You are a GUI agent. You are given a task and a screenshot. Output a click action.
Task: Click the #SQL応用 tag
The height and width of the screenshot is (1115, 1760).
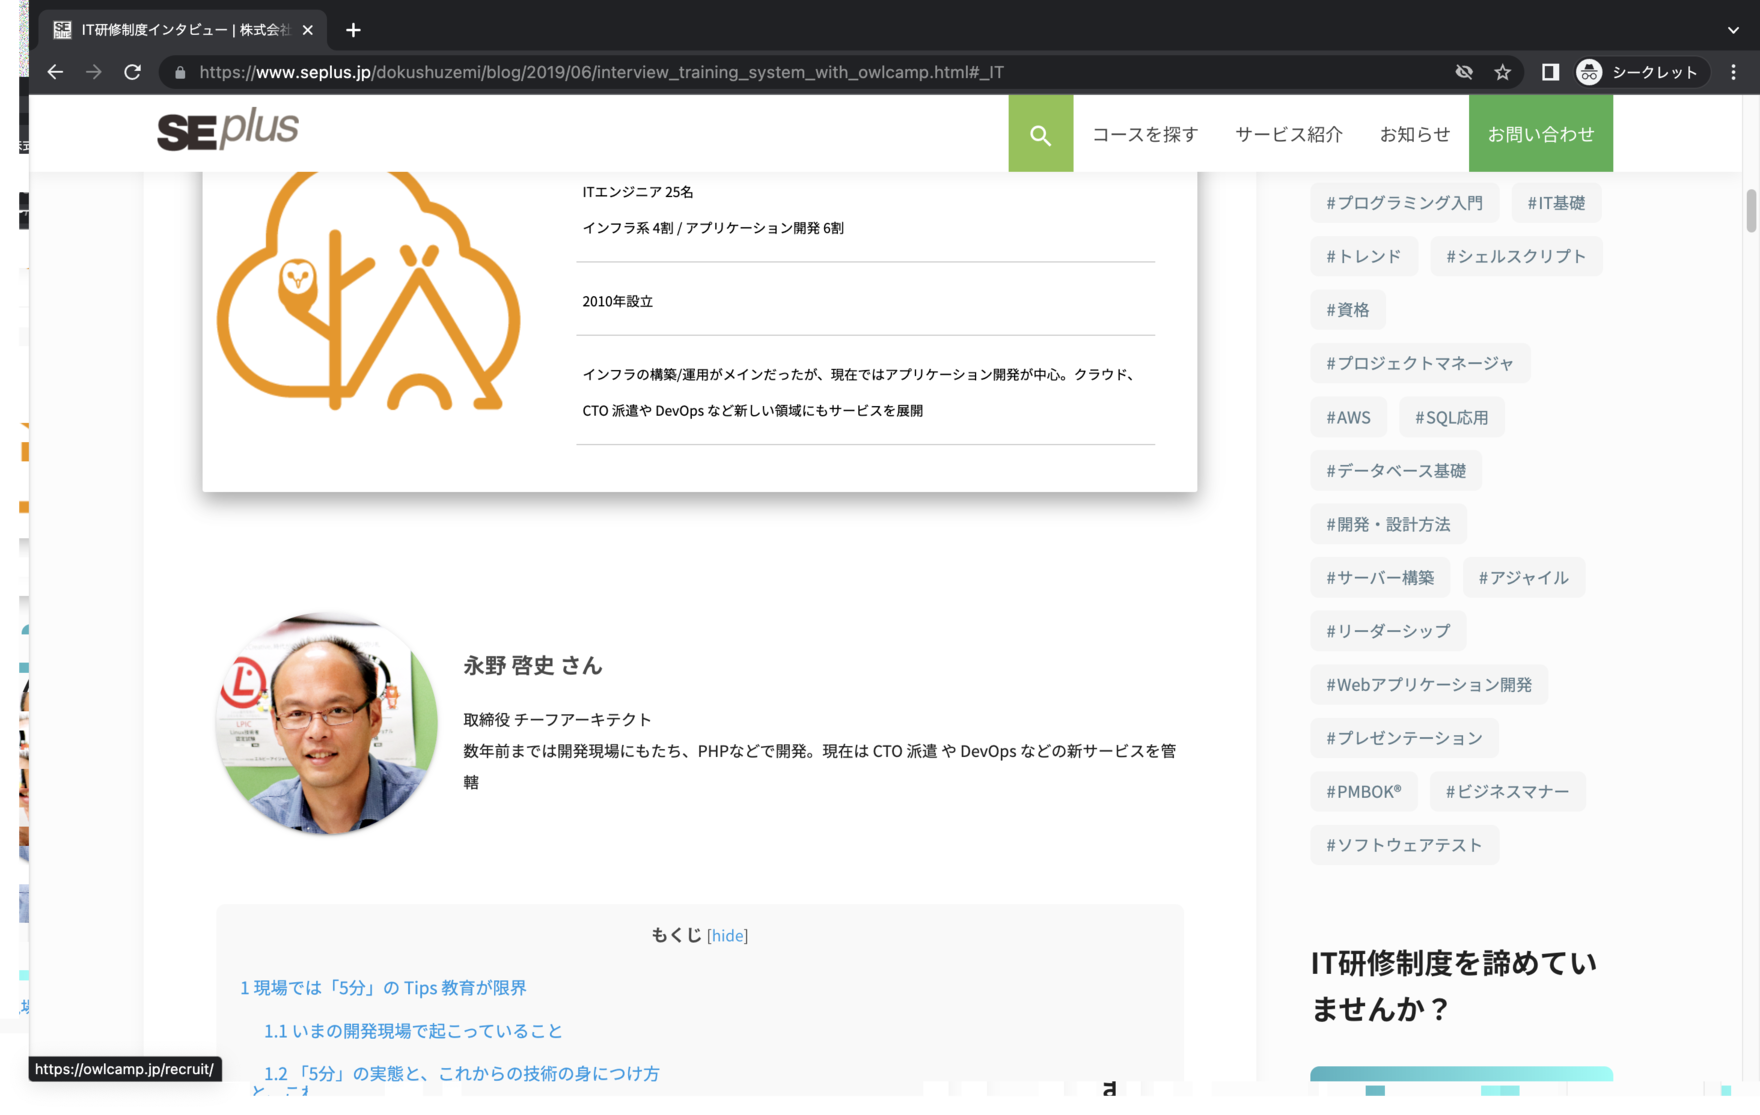[1451, 417]
